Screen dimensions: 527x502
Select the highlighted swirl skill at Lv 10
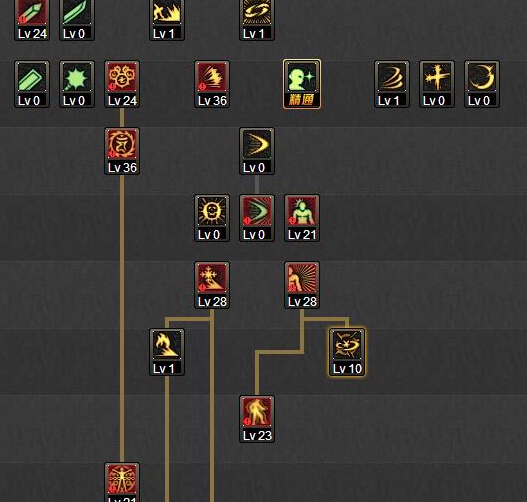(x=347, y=352)
